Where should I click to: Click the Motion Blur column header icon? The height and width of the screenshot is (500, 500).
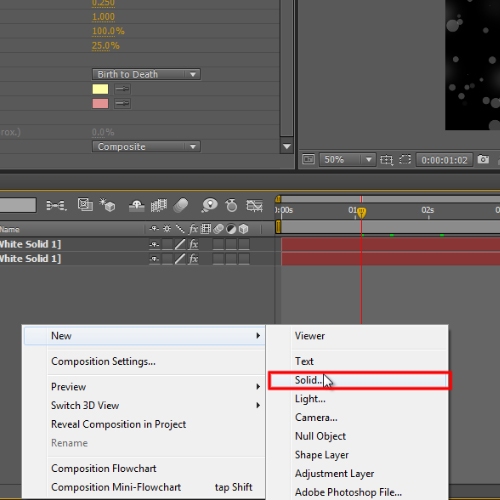(x=218, y=229)
